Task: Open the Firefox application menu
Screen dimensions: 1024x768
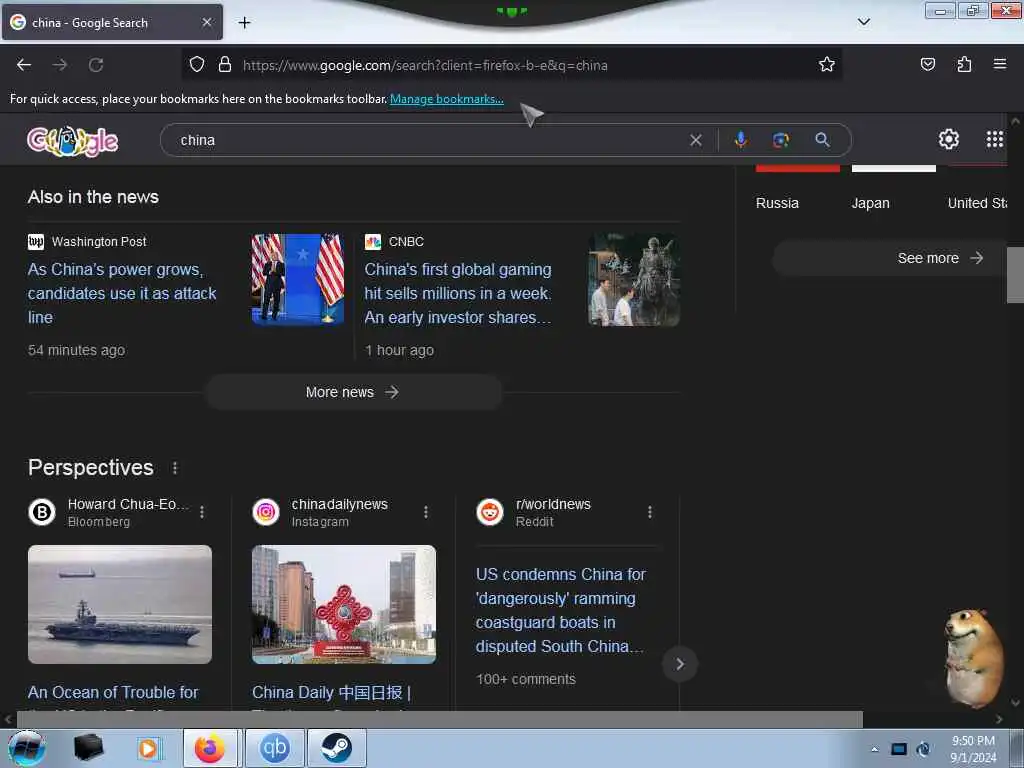Action: coord(1000,64)
